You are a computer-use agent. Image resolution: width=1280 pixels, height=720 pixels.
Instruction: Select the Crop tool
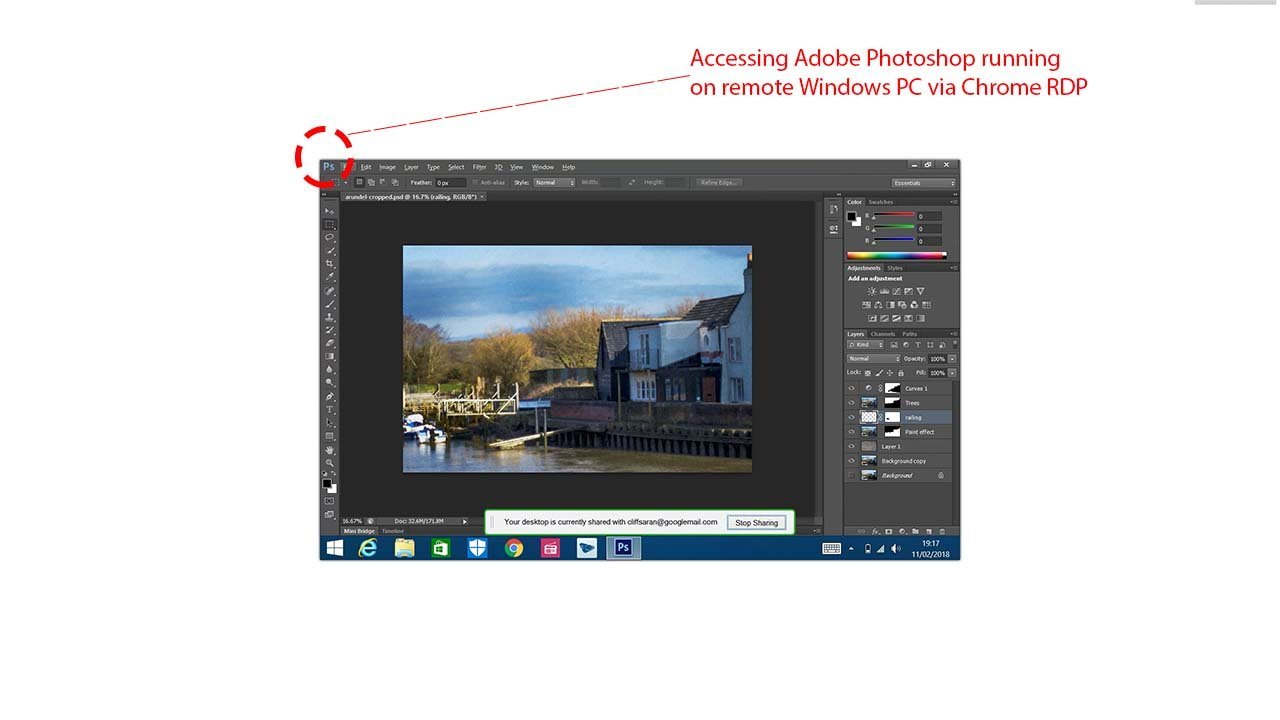tap(329, 264)
